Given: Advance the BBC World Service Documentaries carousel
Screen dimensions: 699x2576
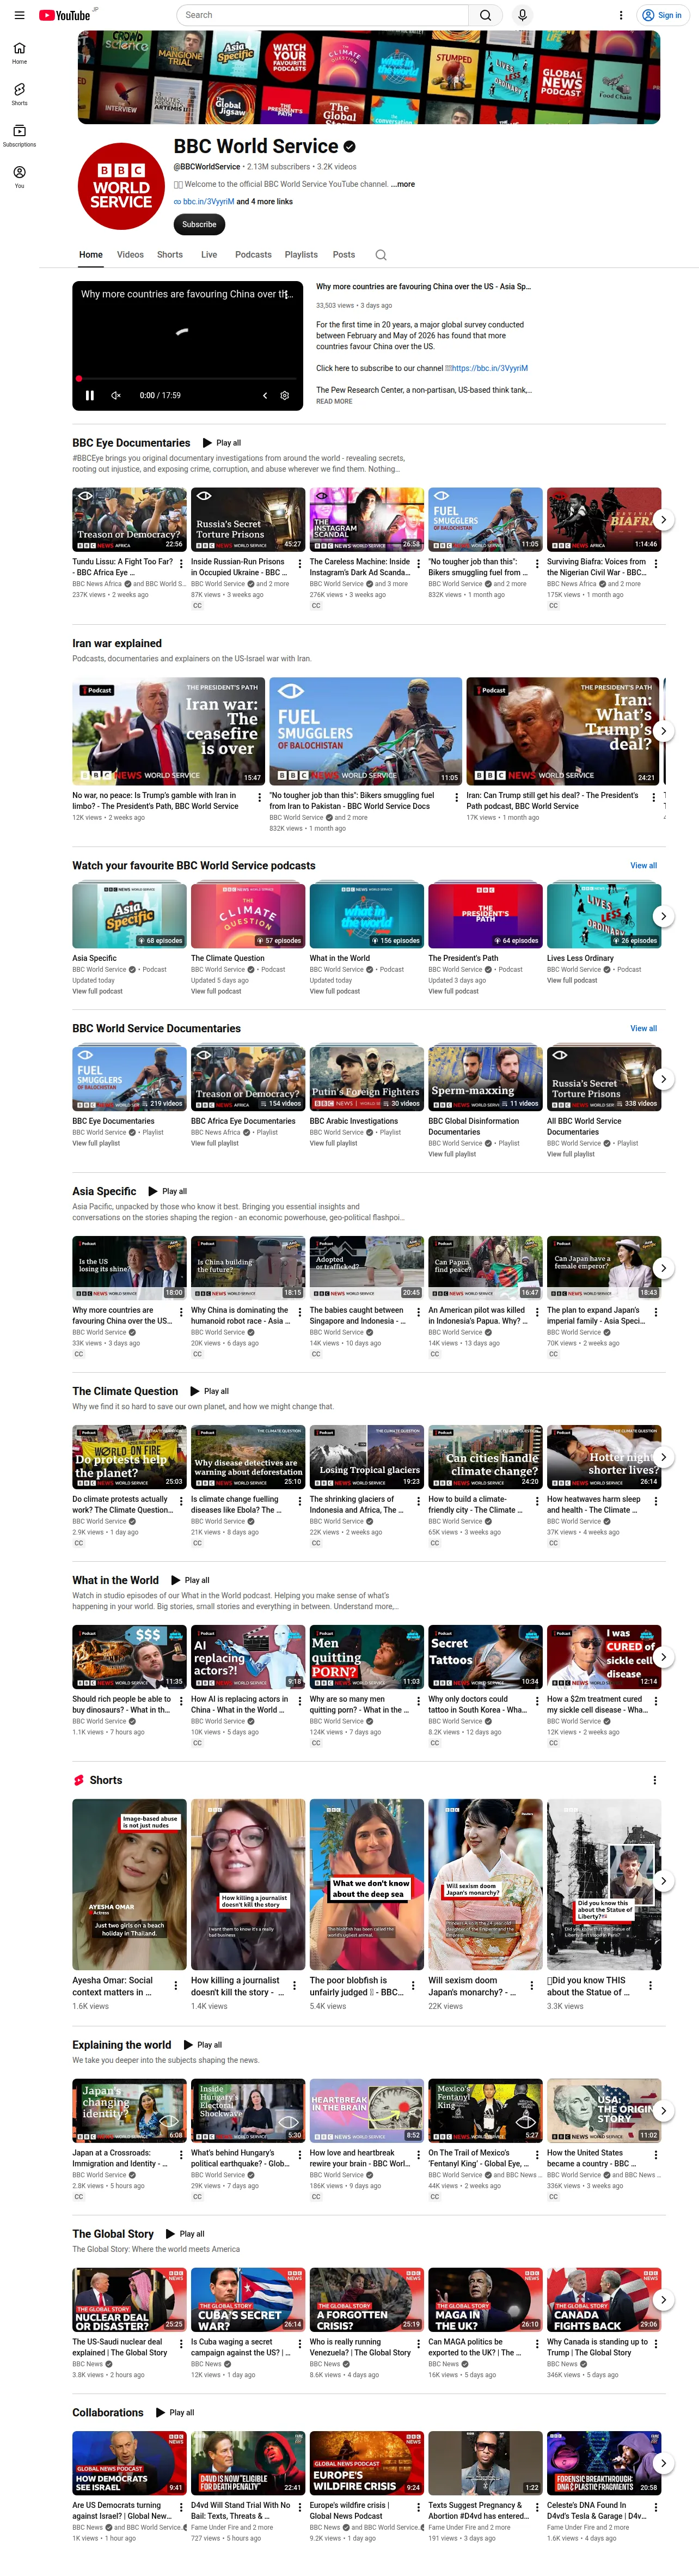Looking at the screenshot, I should tap(663, 1079).
